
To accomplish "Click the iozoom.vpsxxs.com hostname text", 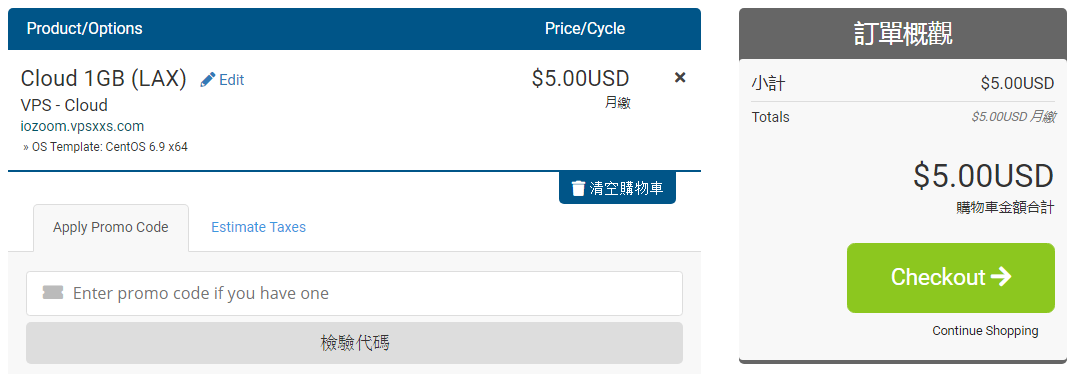I will click(x=82, y=126).
